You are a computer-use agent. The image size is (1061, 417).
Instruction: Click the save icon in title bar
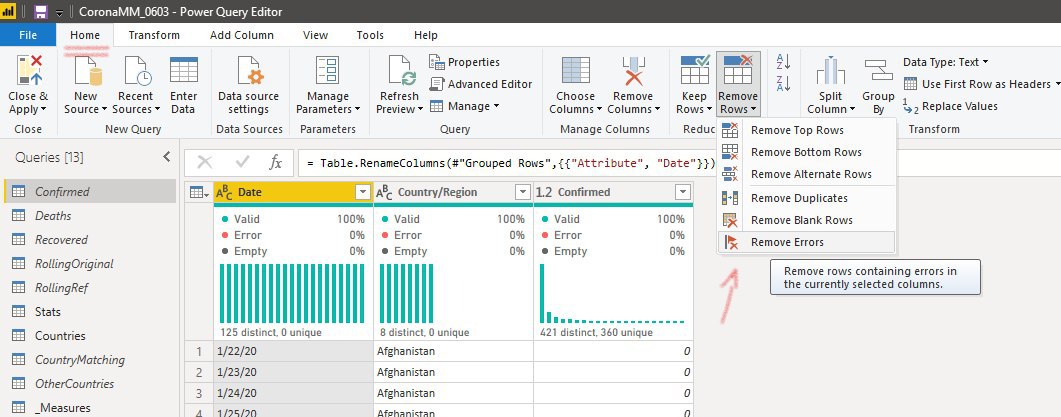[41, 12]
